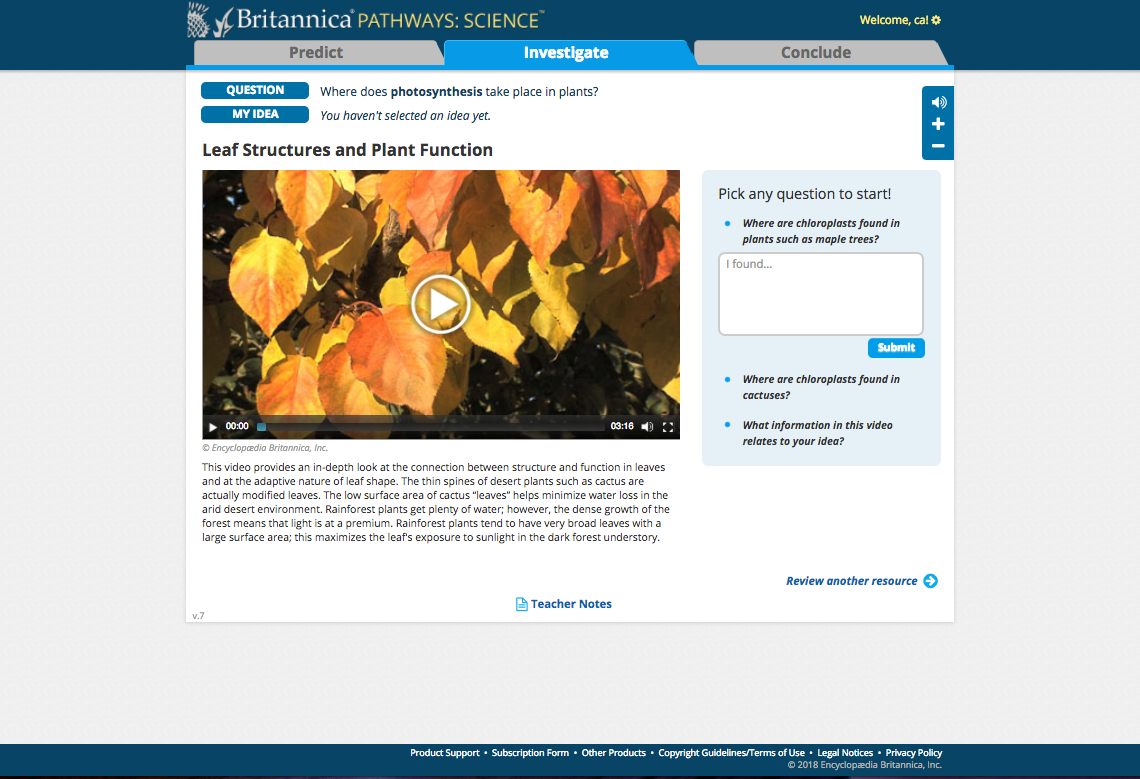Open the Teacher Notes document icon
This screenshot has width=1140, height=779.
click(521, 604)
